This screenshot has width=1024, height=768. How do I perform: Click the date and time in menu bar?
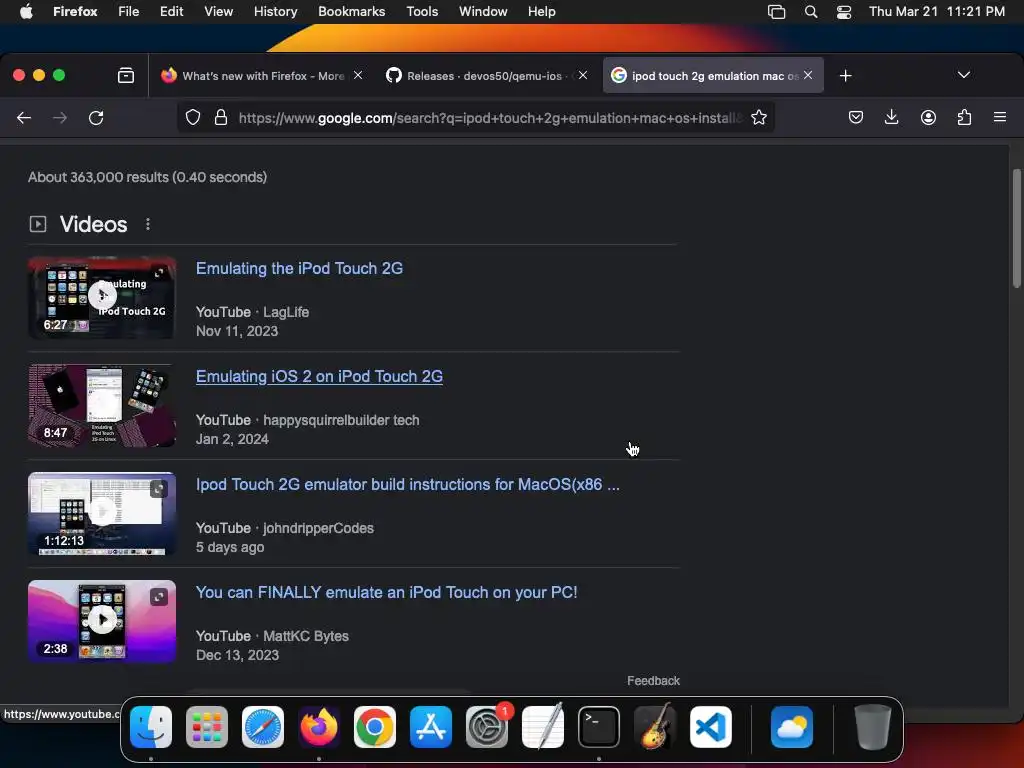coord(936,12)
